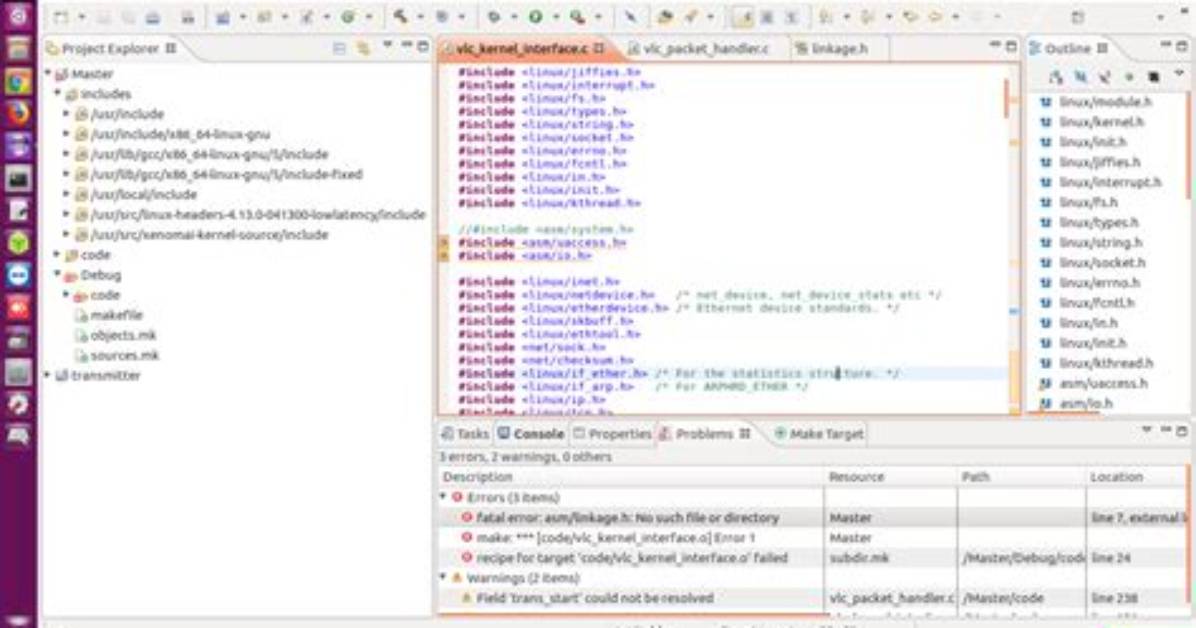Collapse the Master project node

pos(47,73)
